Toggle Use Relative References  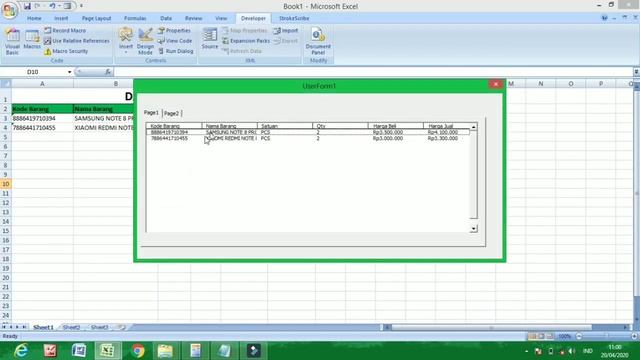click(x=77, y=41)
